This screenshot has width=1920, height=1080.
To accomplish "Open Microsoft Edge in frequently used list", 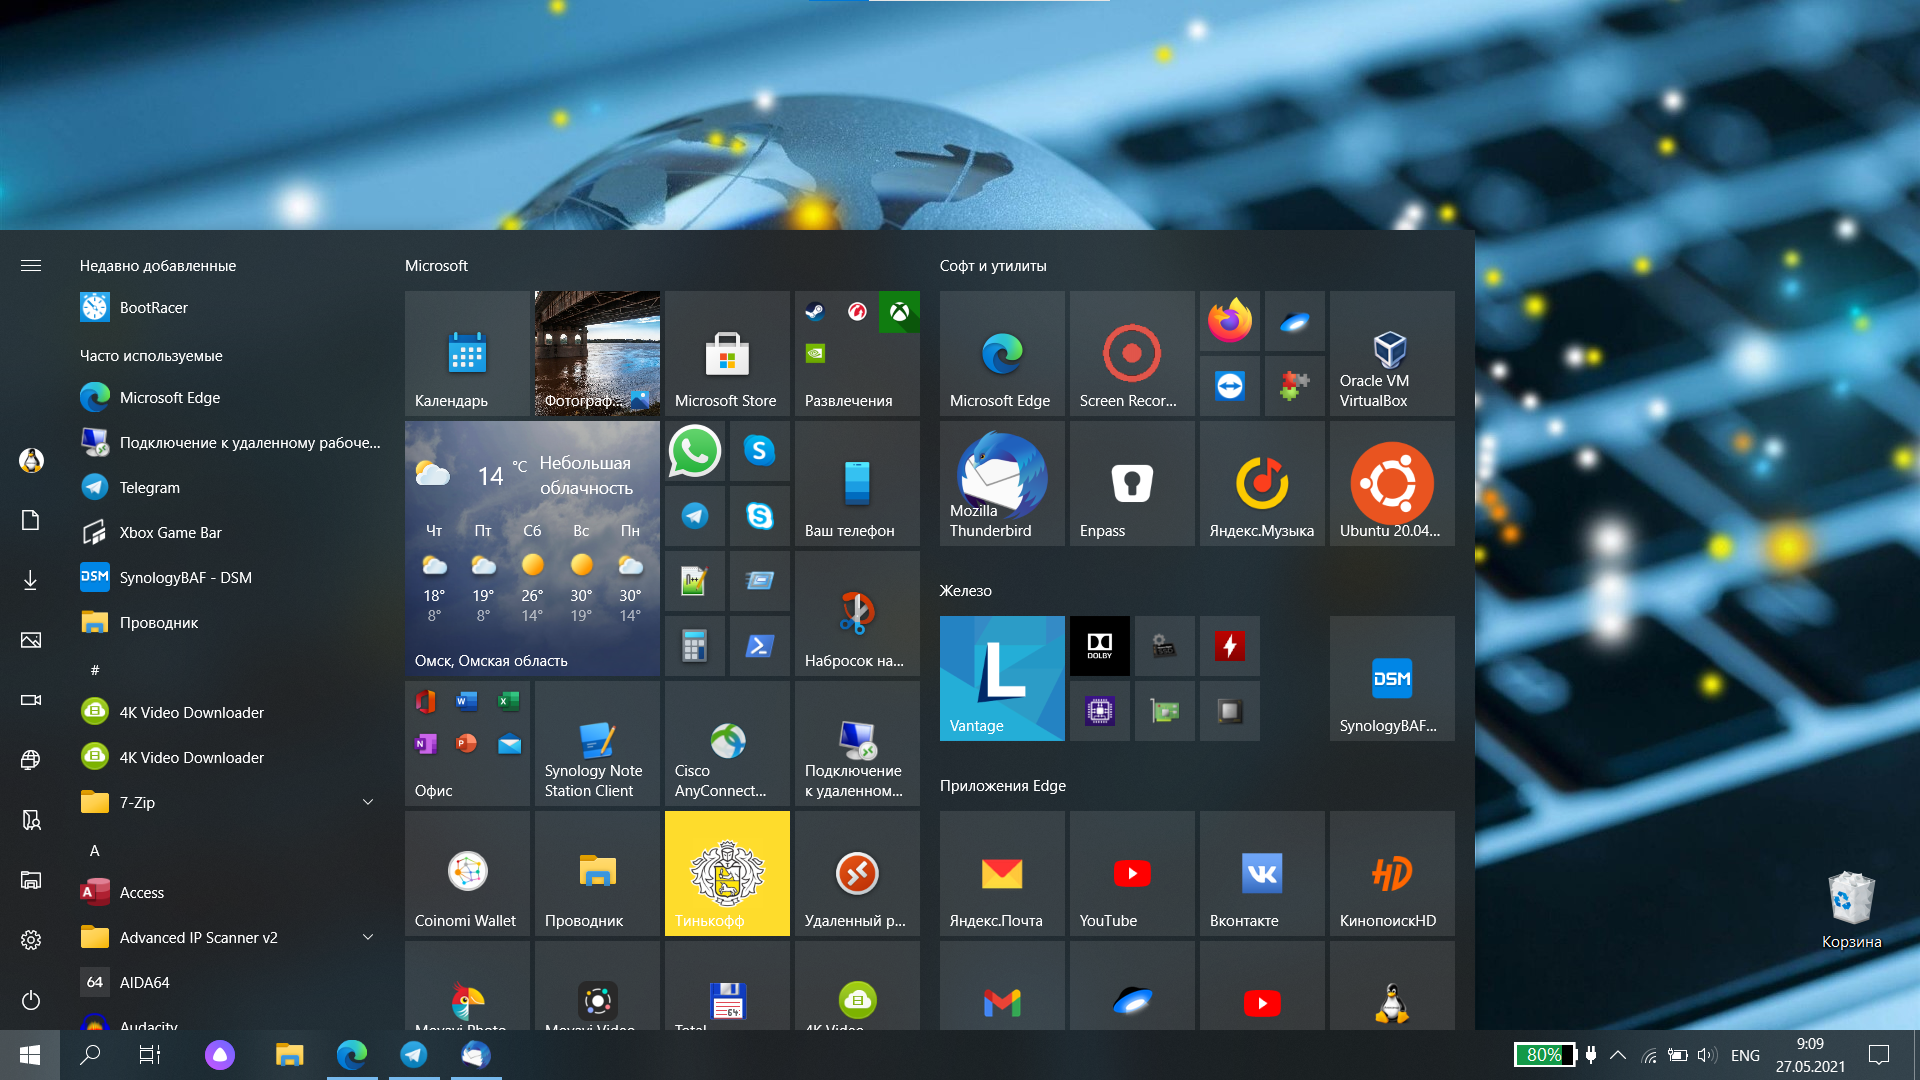I will (230, 397).
